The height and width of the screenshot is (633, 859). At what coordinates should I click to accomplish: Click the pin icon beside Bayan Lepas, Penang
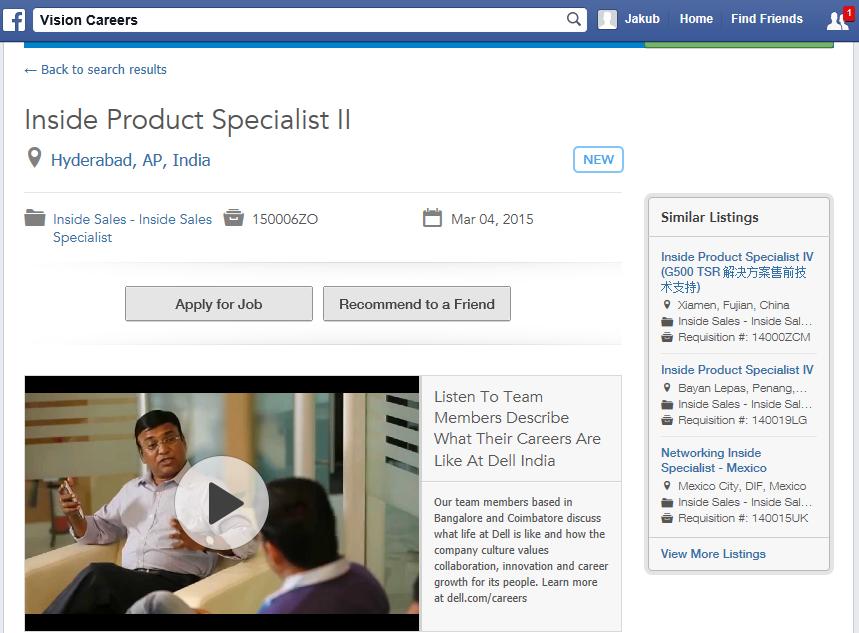click(667, 388)
